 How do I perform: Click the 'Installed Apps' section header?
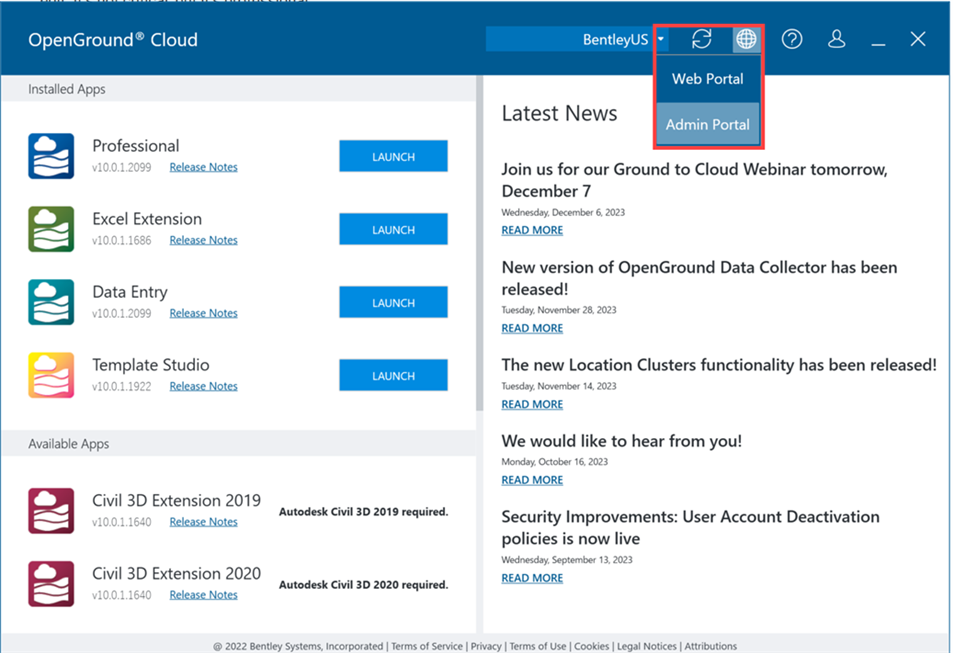point(67,89)
